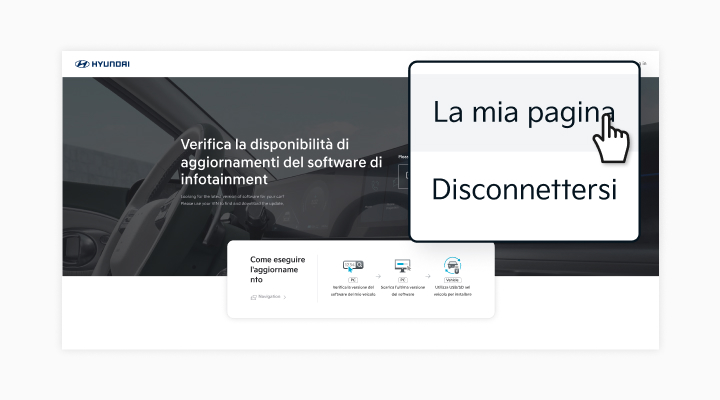
Task: Click the small icon before Navigation
Action: 253,297
